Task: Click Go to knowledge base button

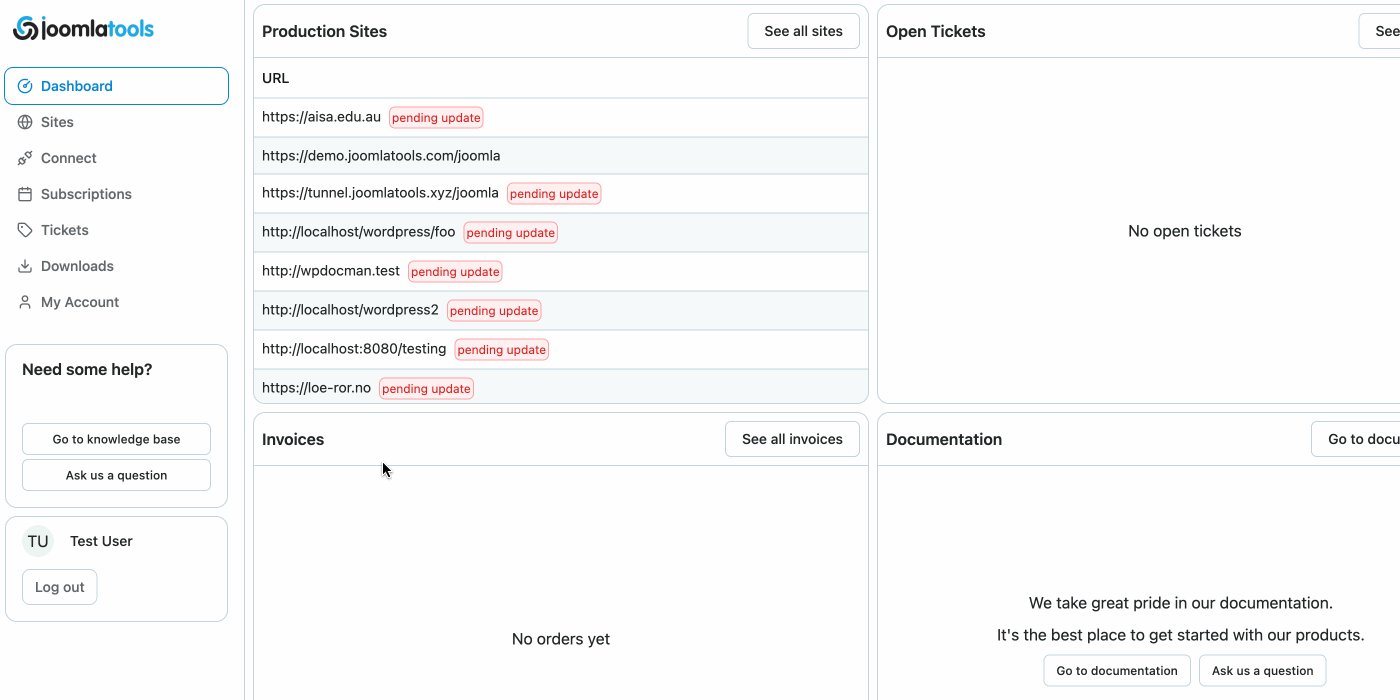Action: [x=116, y=439]
